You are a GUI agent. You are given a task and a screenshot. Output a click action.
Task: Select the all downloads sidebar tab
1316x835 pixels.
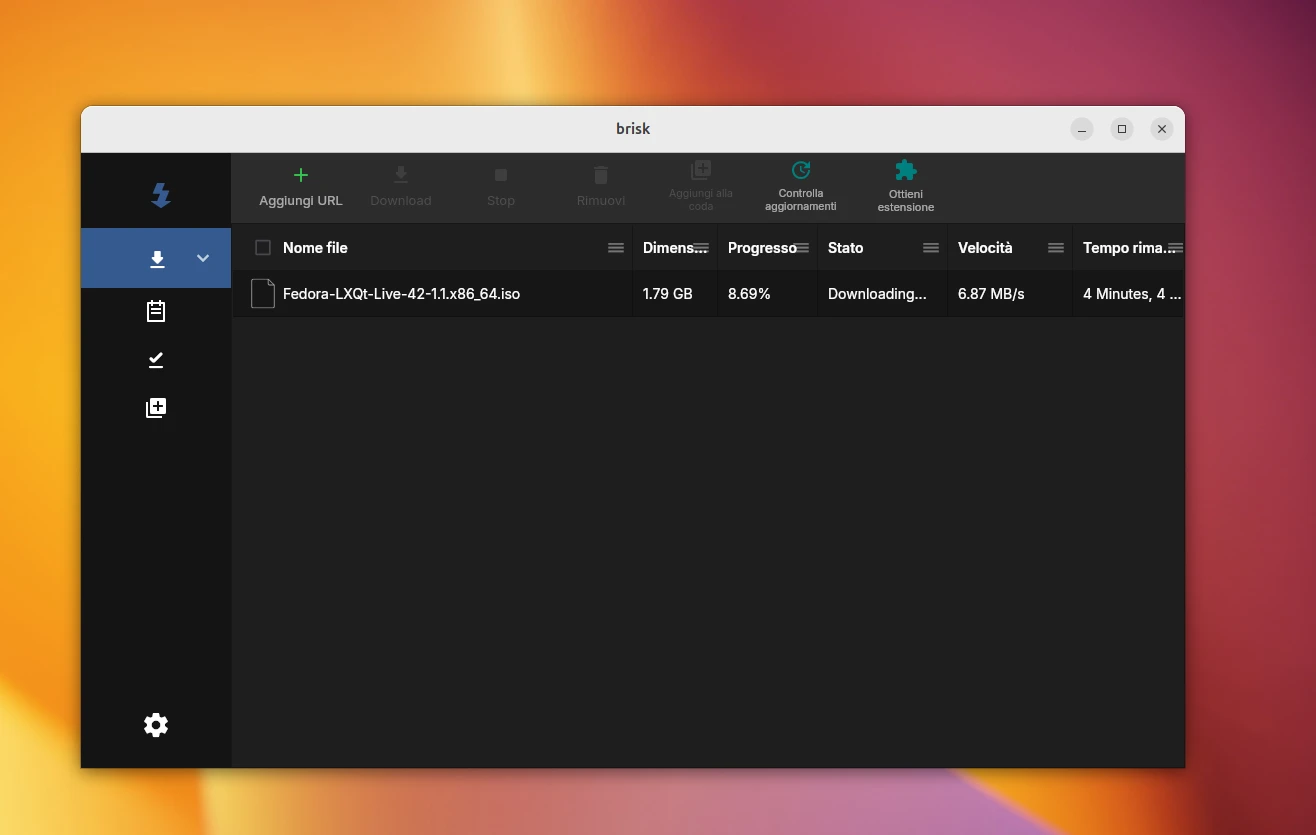(157, 259)
